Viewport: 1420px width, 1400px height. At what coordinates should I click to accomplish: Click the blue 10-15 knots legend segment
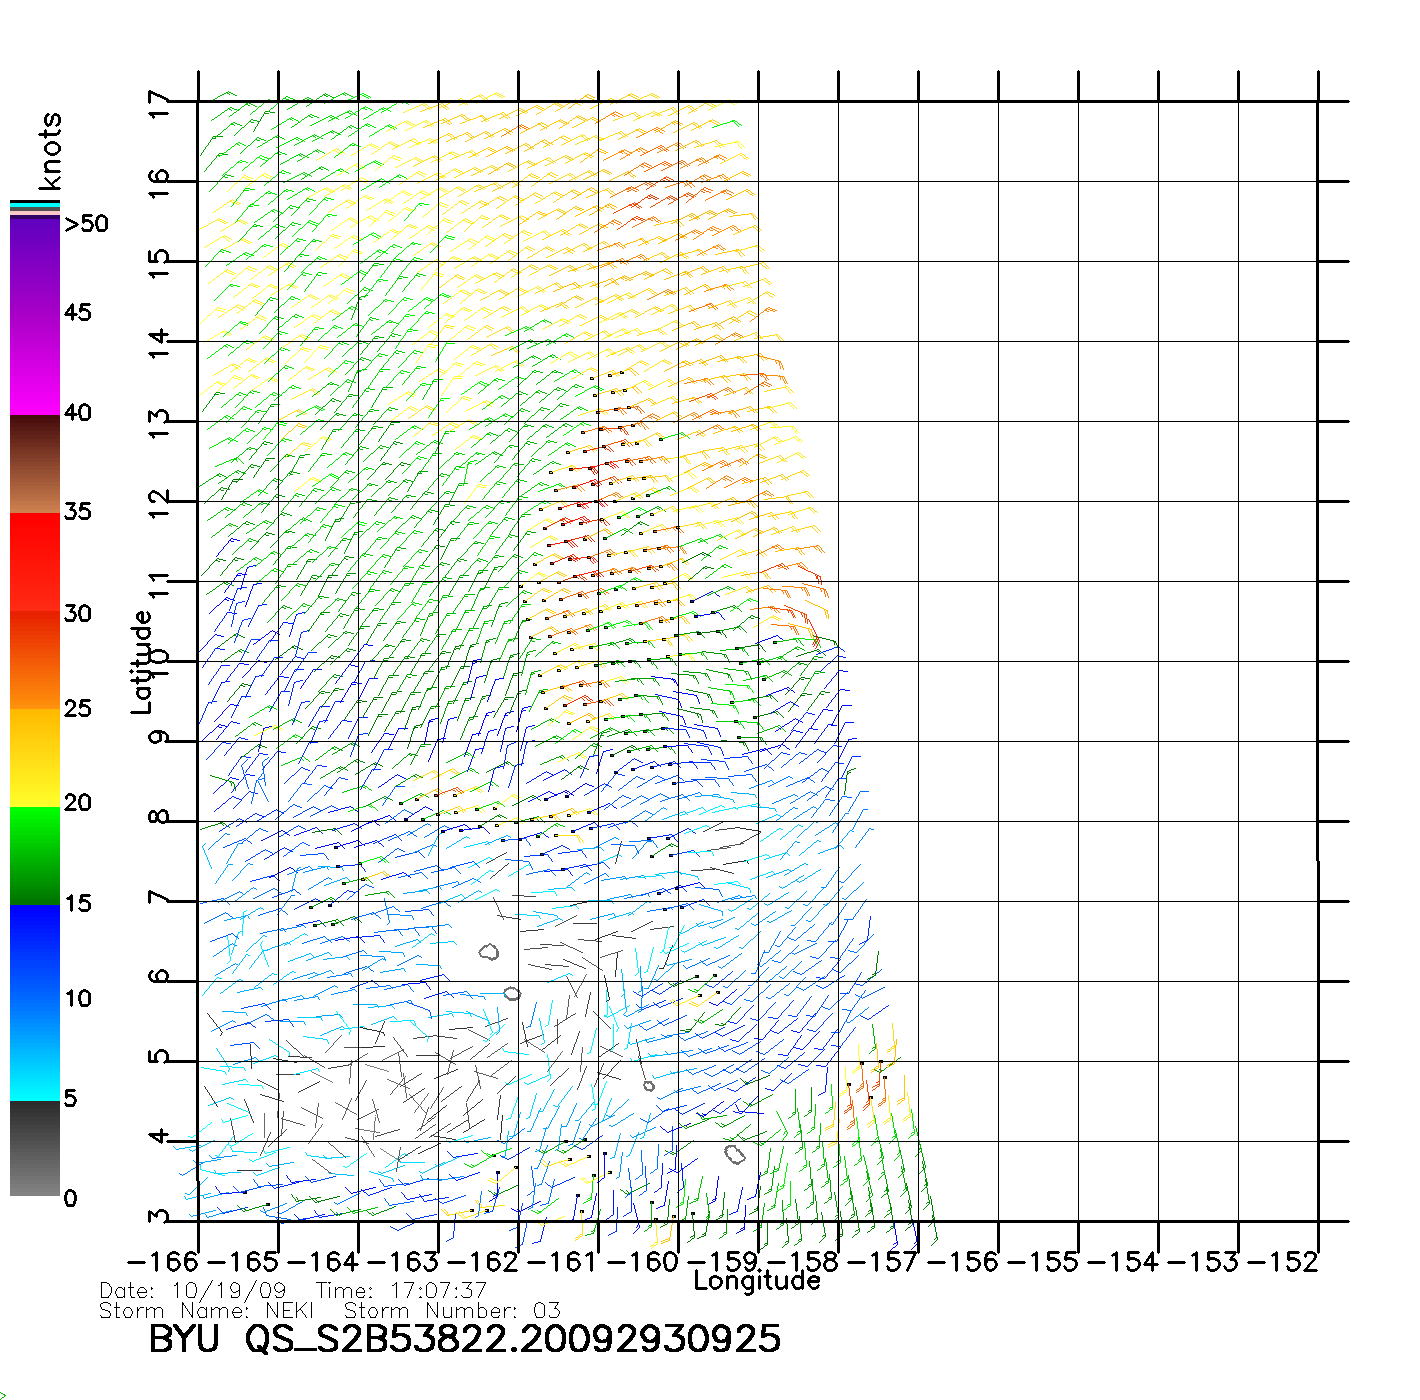coord(35,950)
